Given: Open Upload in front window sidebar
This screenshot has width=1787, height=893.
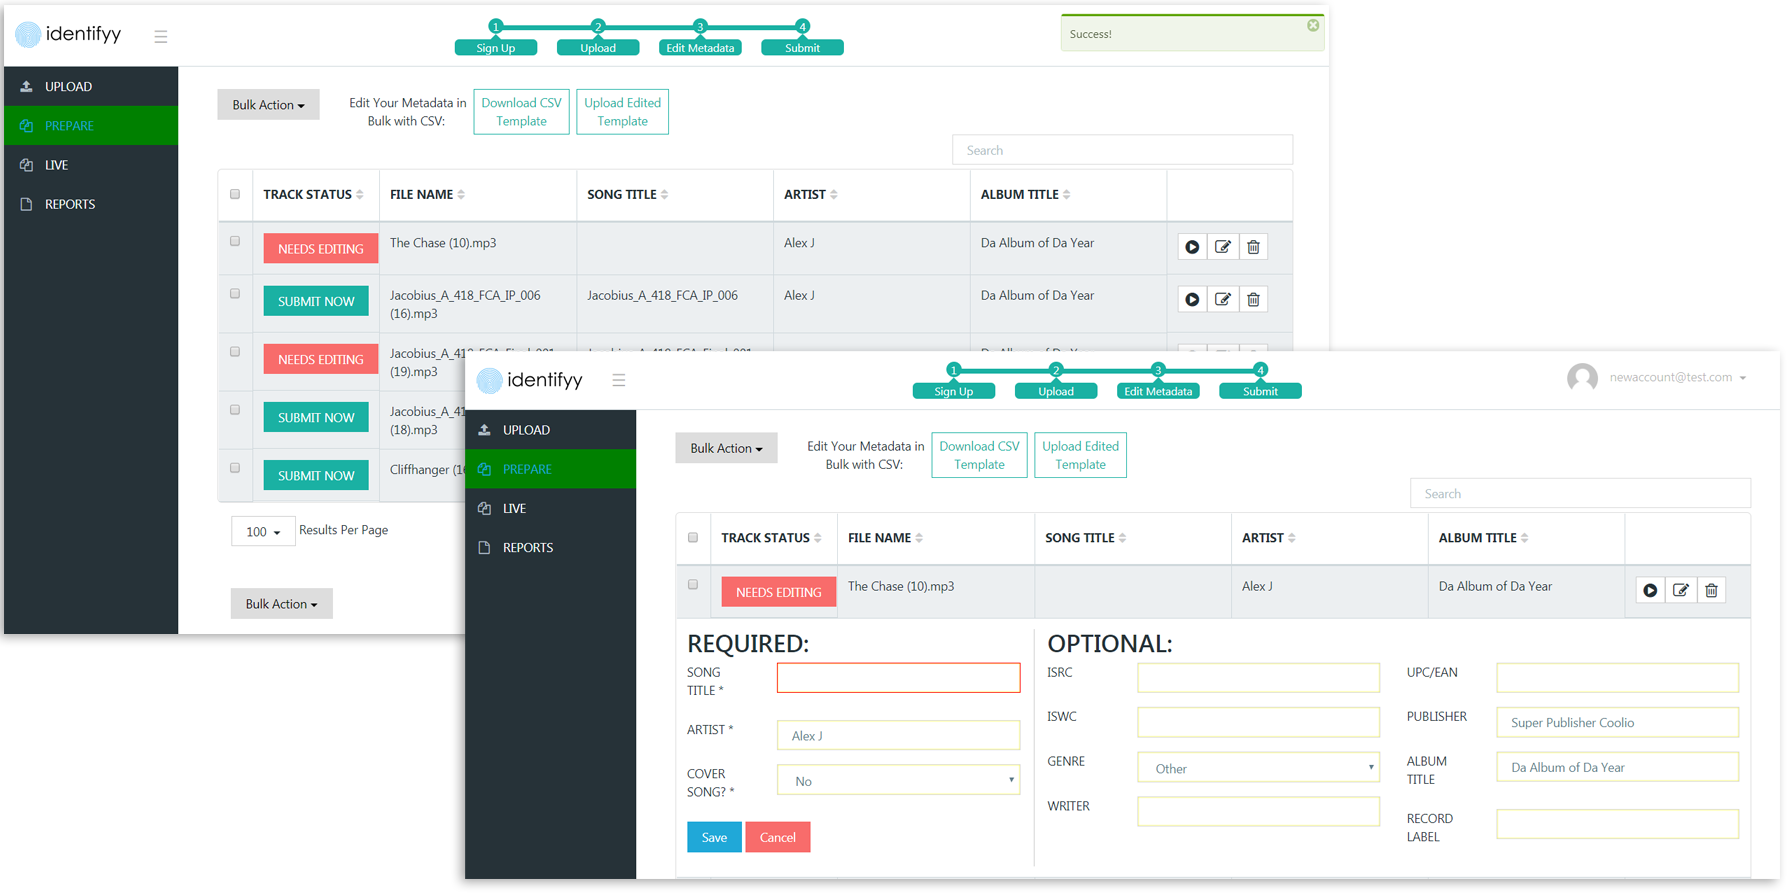Looking at the screenshot, I should coord(550,430).
